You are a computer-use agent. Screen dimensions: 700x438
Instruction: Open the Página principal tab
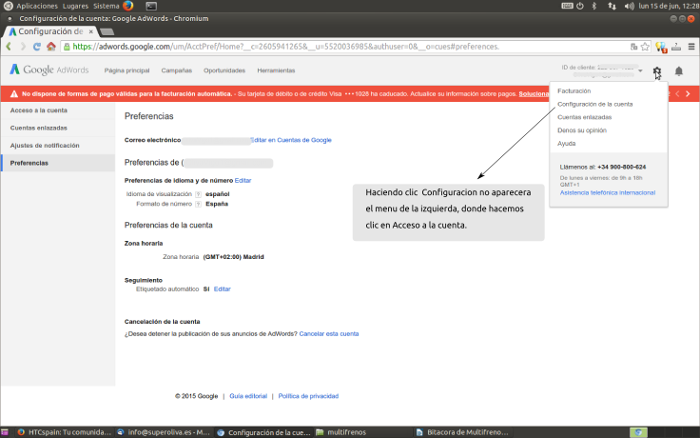(127, 71)
